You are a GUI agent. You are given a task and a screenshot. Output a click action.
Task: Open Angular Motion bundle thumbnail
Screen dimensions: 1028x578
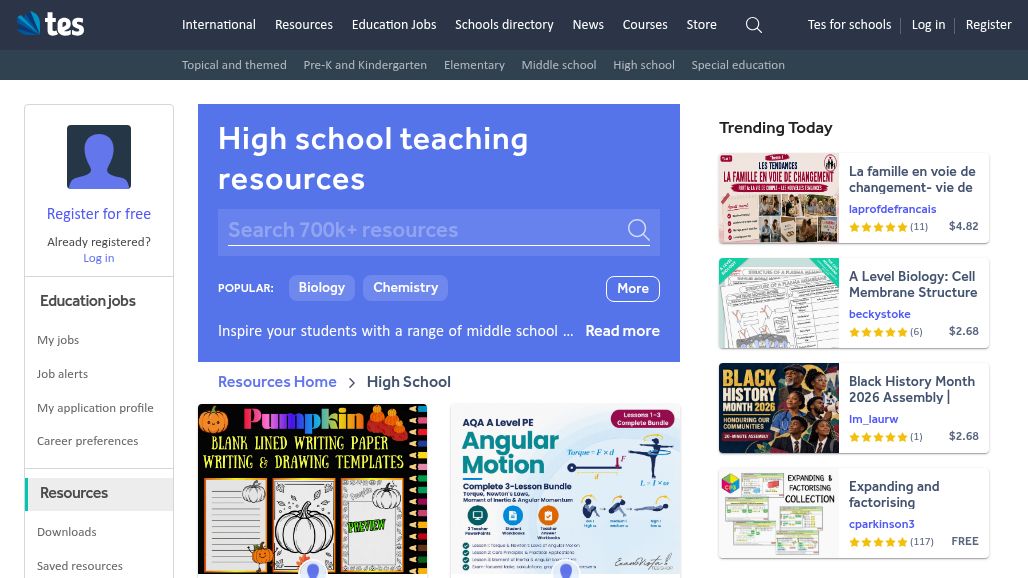pyautogui.click(x=565, y=489)
